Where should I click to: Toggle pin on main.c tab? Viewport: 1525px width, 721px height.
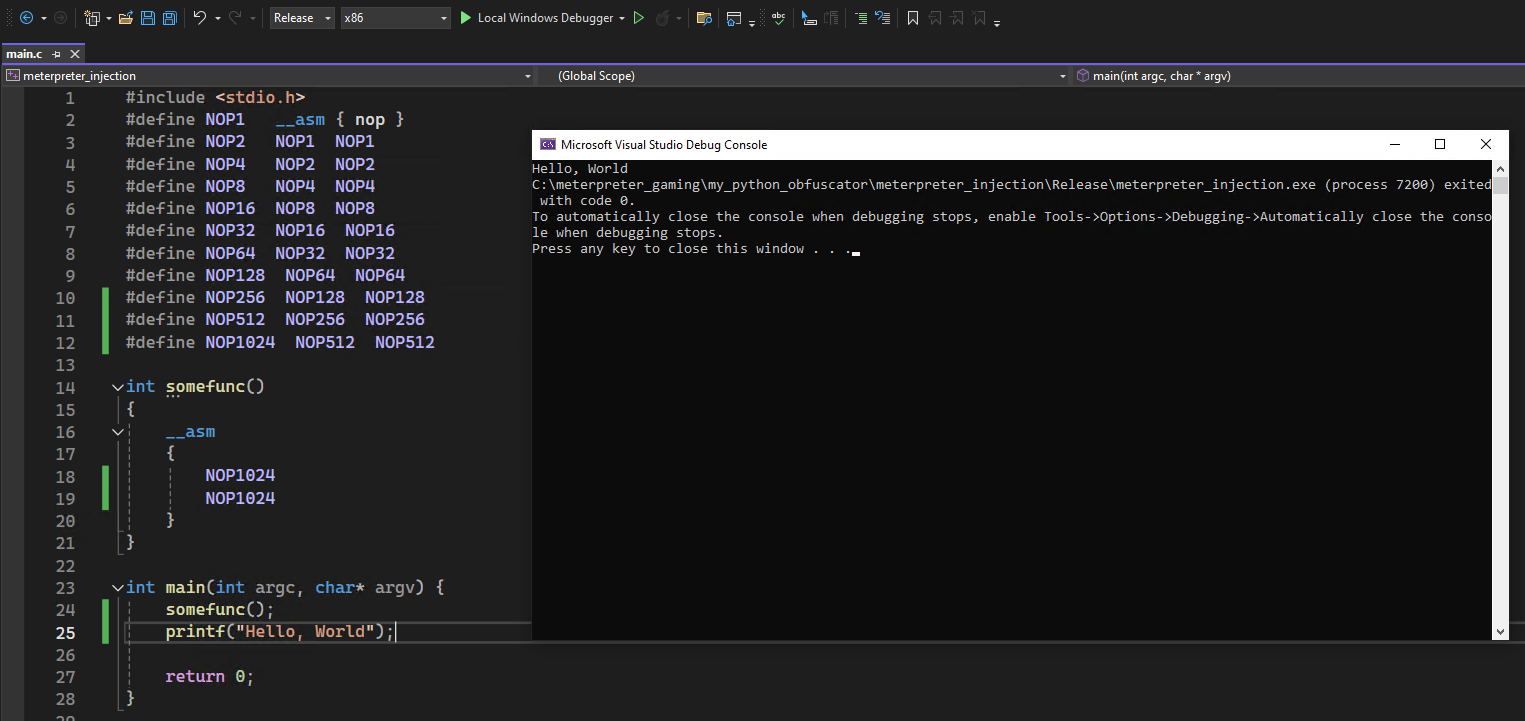point(57,54)
